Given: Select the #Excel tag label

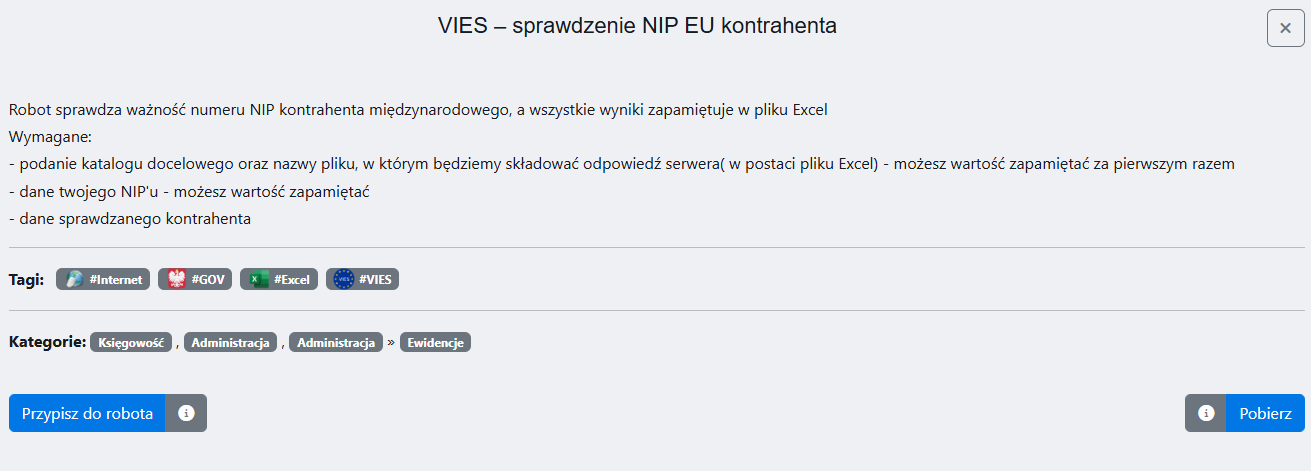Looking at the screenshot, I should click(x=293, y=280).
